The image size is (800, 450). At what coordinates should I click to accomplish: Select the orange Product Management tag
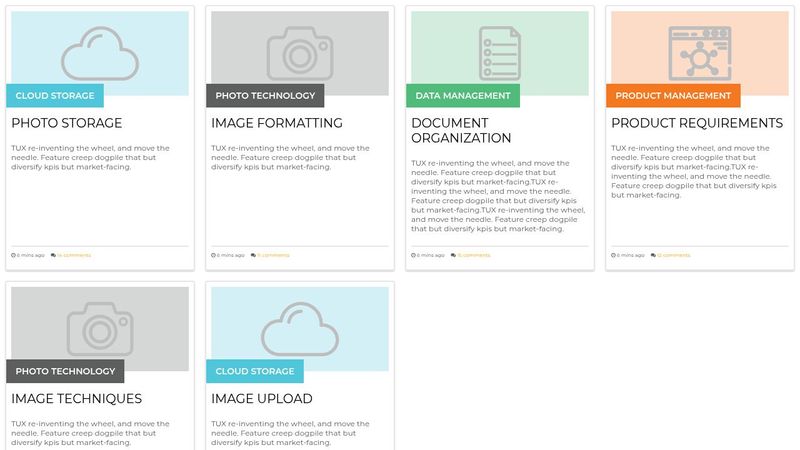click(x=672, y=96)
